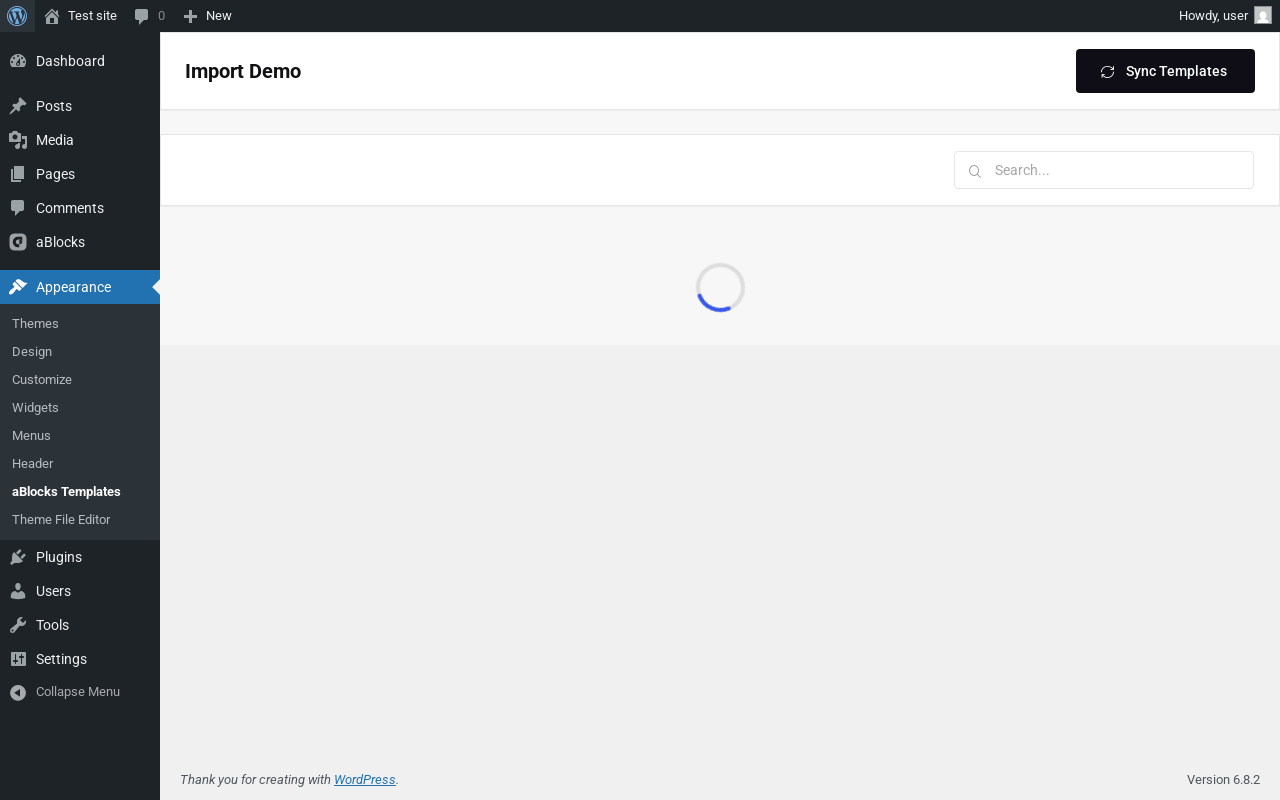This screenshot has height=800, width=1280.
Task: Open the Howdy, user account menu
Action: 1225,16
